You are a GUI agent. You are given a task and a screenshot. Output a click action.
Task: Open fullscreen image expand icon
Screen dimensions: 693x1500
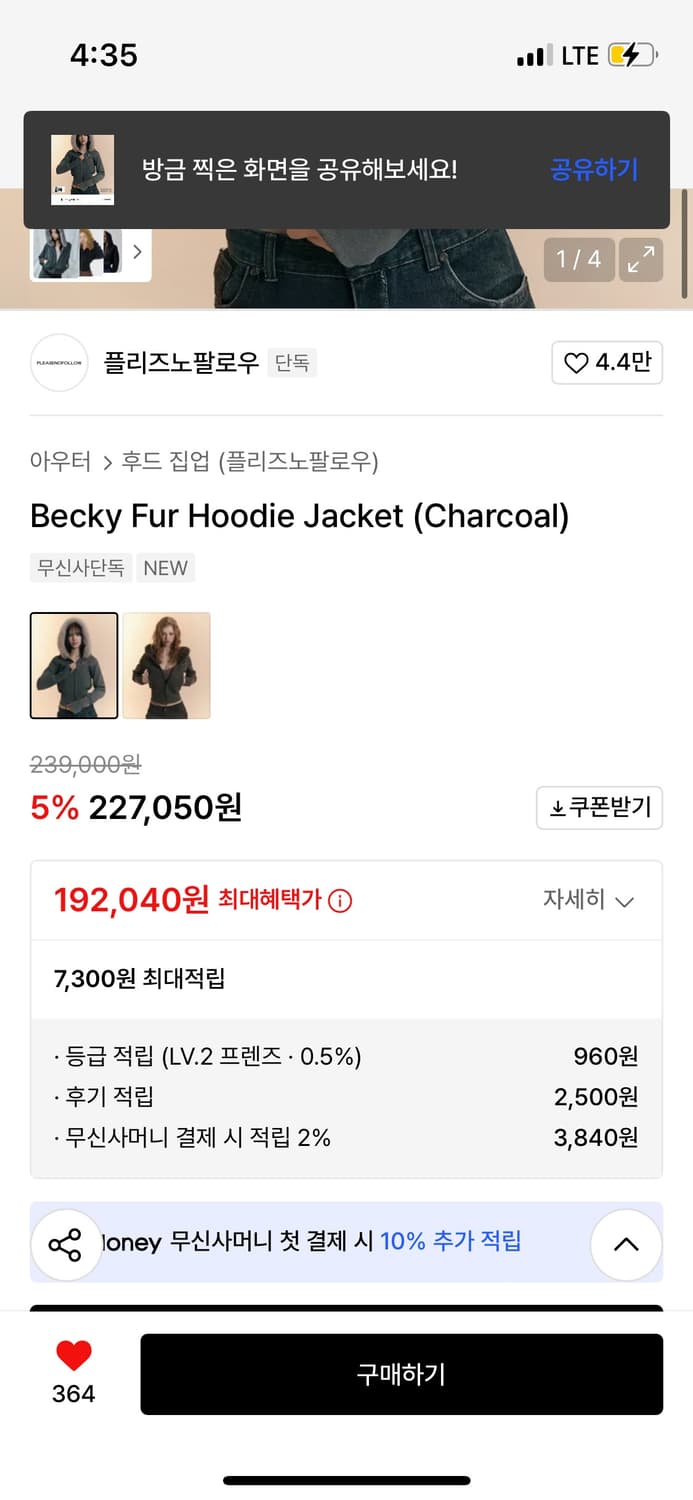click(x=640, y=260)
